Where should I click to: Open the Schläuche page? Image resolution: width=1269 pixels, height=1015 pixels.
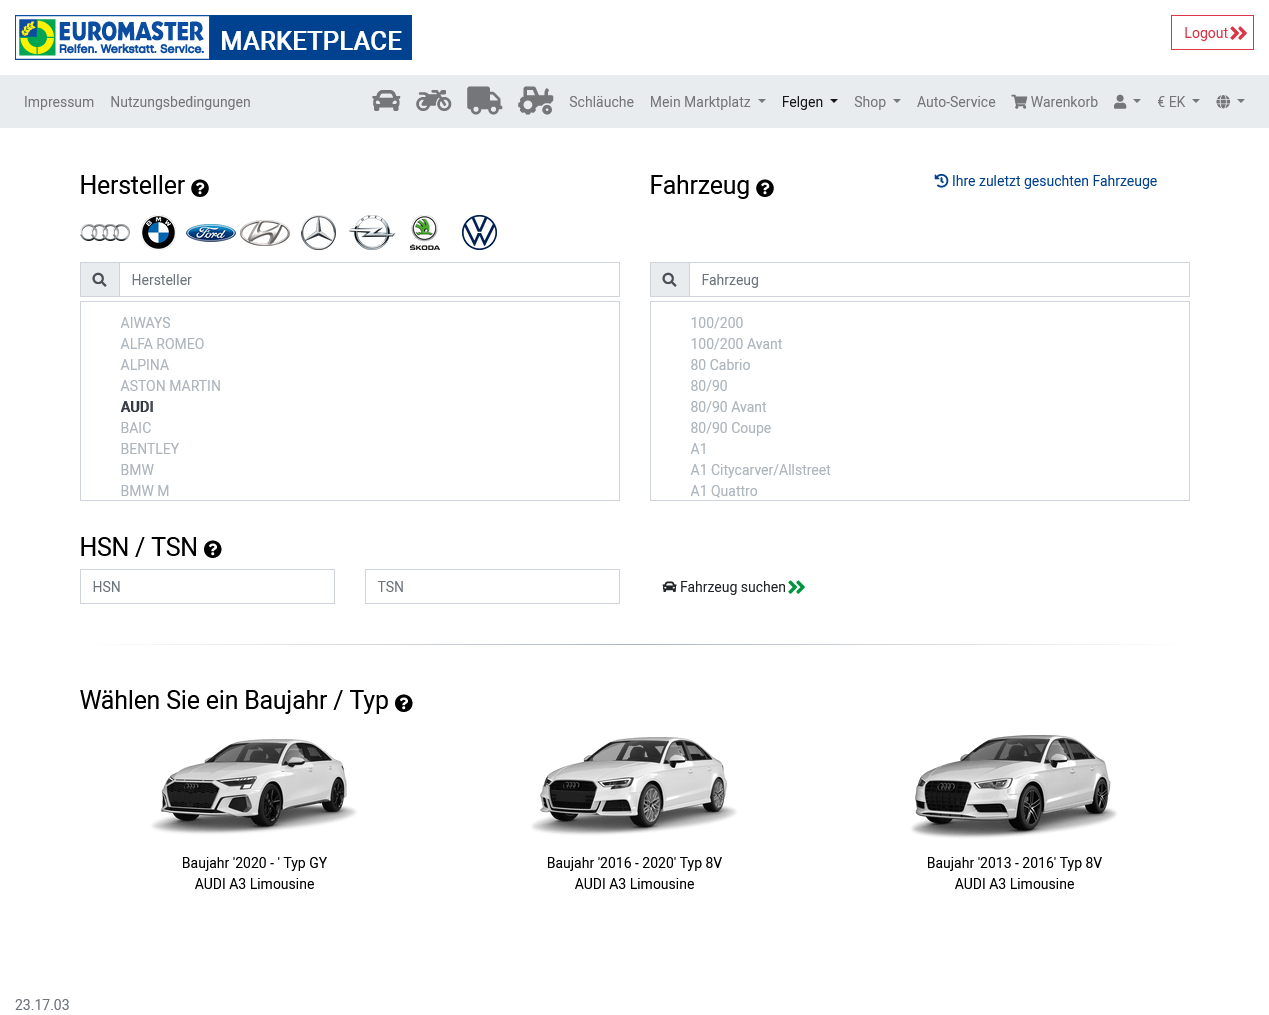coord(601,102)
